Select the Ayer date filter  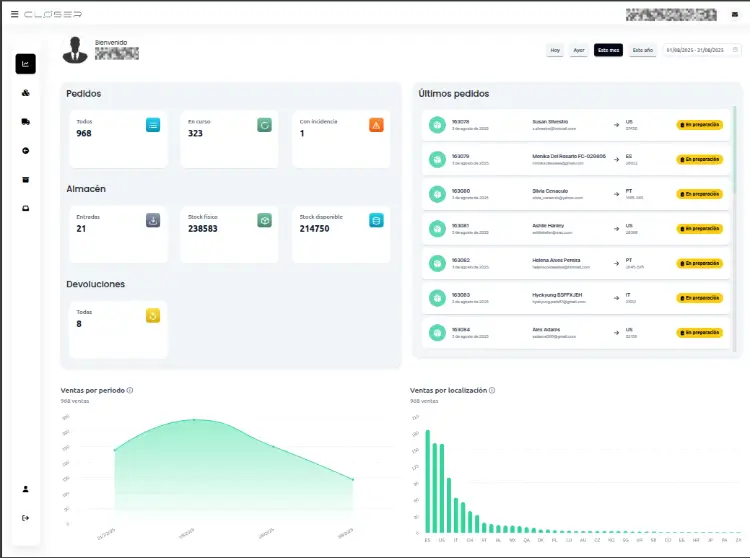(x=578, y=50)
